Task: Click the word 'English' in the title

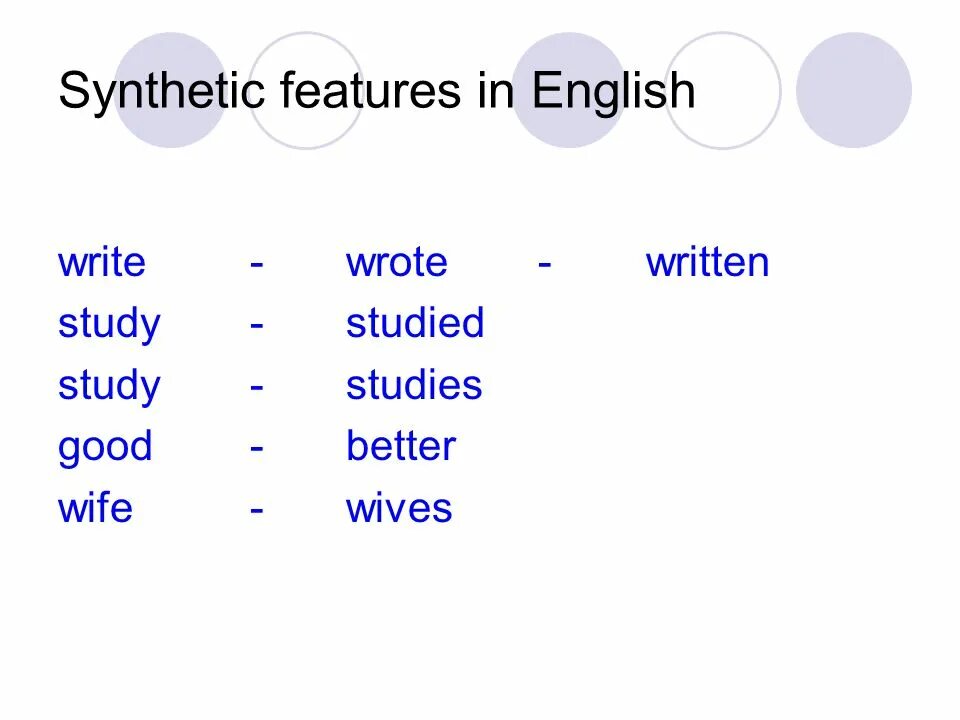Action: [613, 91]
